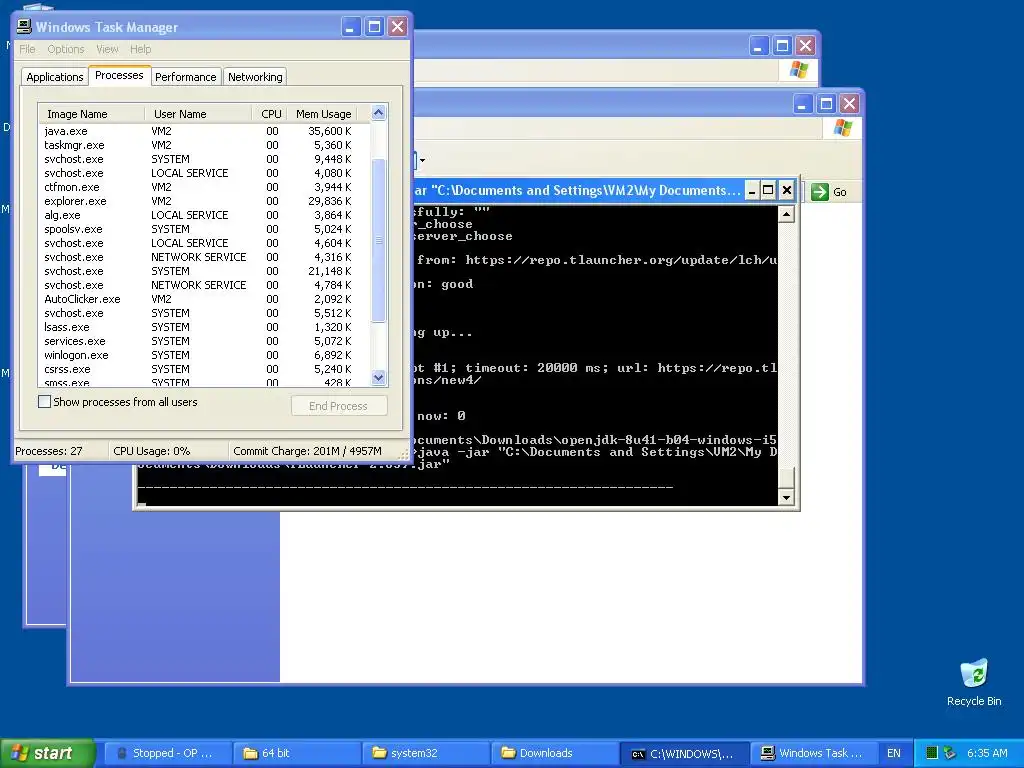Image resolution: width=1024 pixels, height=768 pixels.
Task: Select the Processes tab
Action: 119,75
